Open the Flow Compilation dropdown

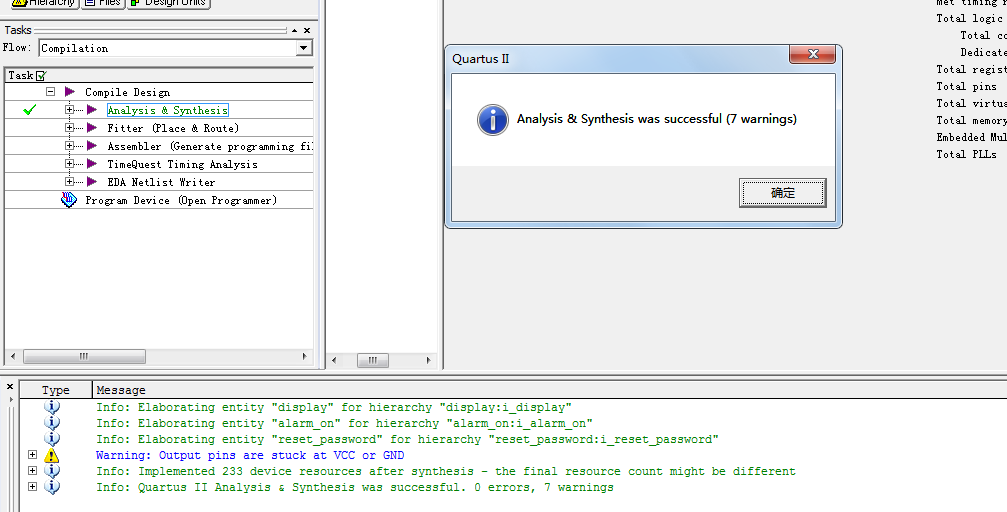coord(304,48)
